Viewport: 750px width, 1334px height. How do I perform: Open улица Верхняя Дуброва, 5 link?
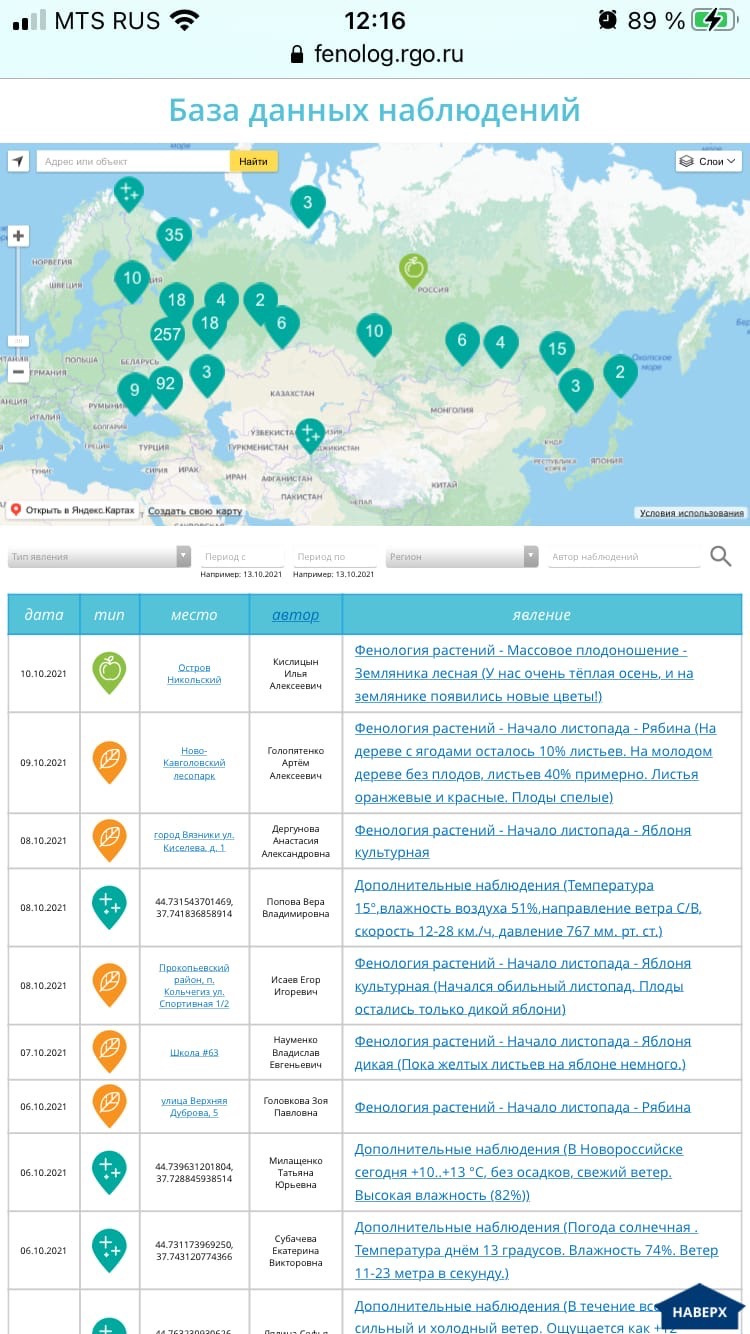pos(194,1107)
